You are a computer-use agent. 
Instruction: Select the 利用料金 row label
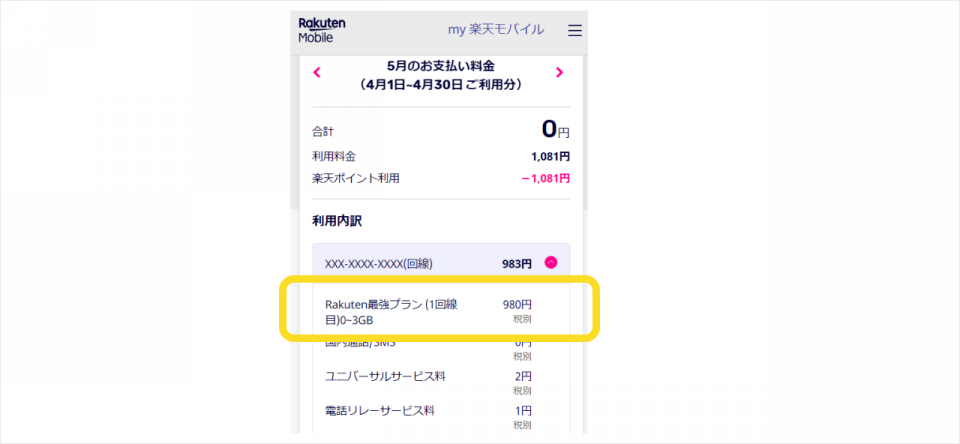pyautogui.click(x=334, y=156)
